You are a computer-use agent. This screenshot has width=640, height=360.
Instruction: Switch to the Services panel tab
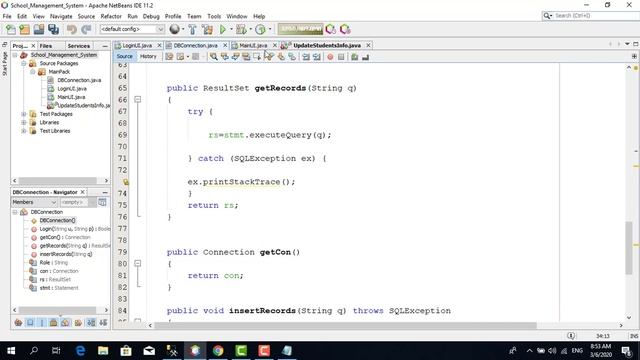click(x=78, y=46)
